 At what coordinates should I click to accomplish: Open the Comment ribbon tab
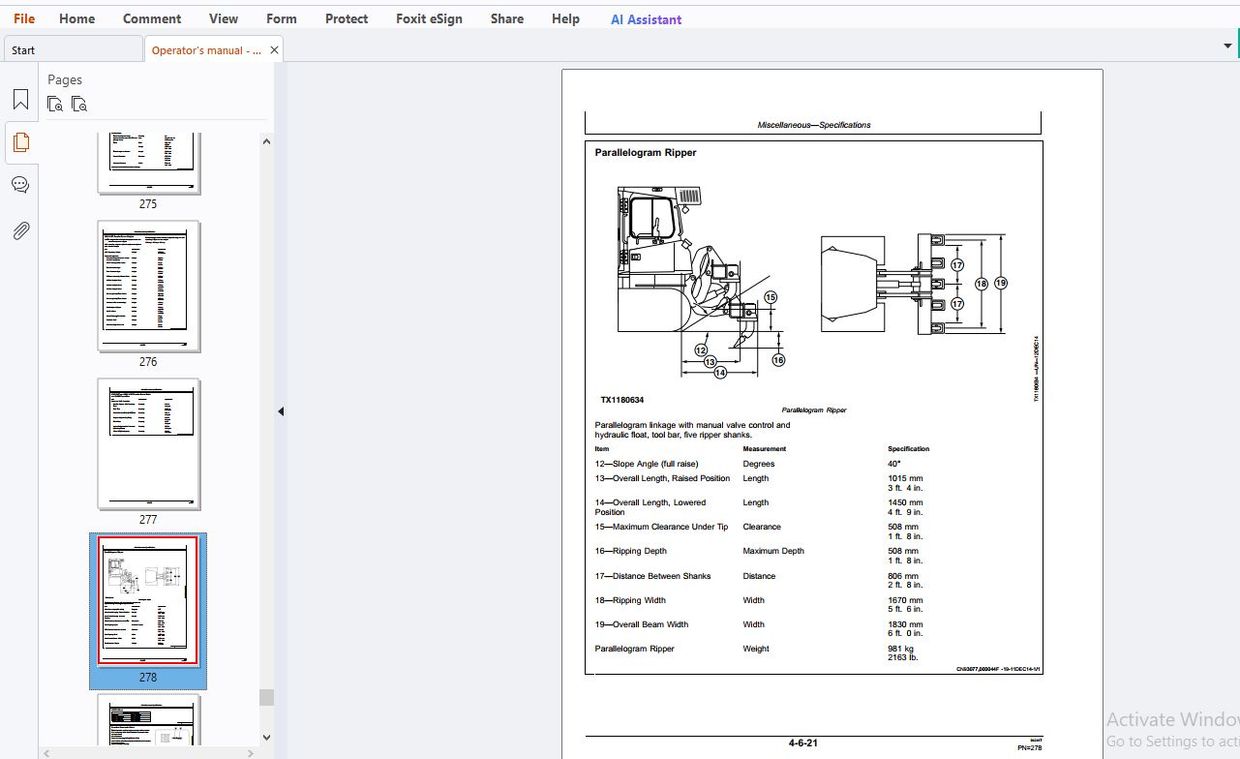(x=152, y=17)
